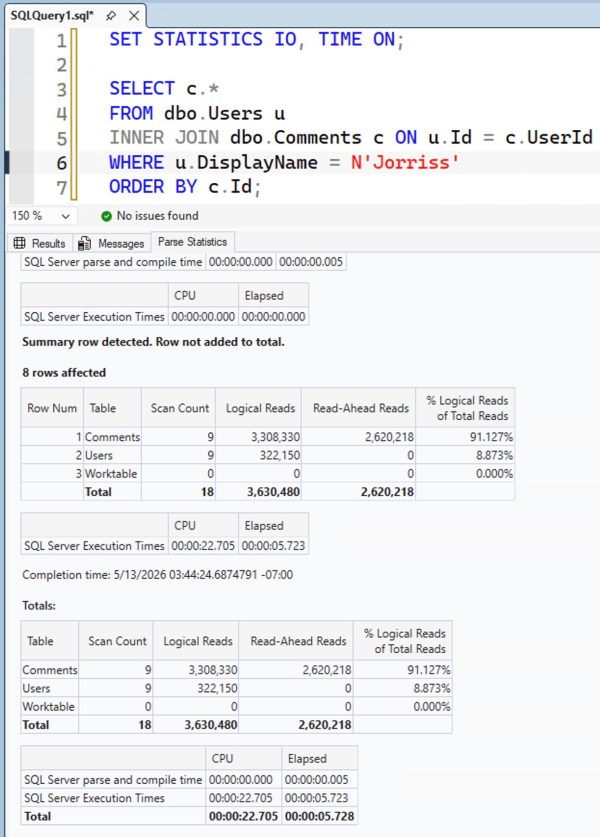Click the Messages tab icon
600x837 pixels.
click(84, 243)
